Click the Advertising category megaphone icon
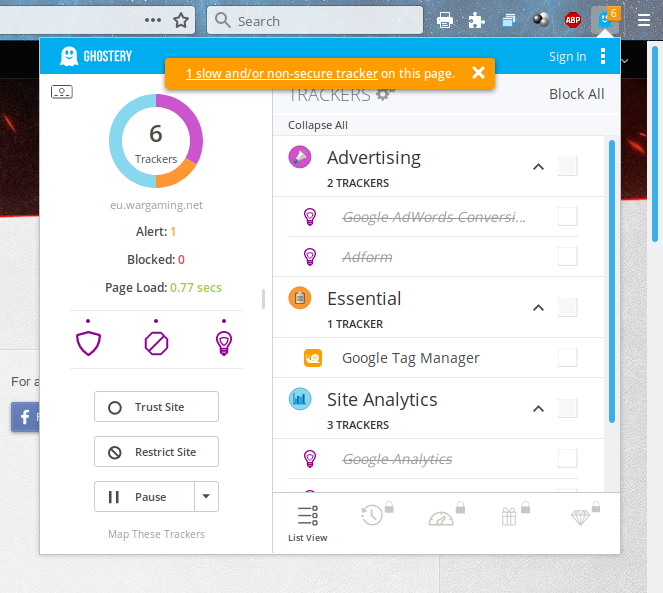This screenshot has height=593, width=663. coord(300,157)
